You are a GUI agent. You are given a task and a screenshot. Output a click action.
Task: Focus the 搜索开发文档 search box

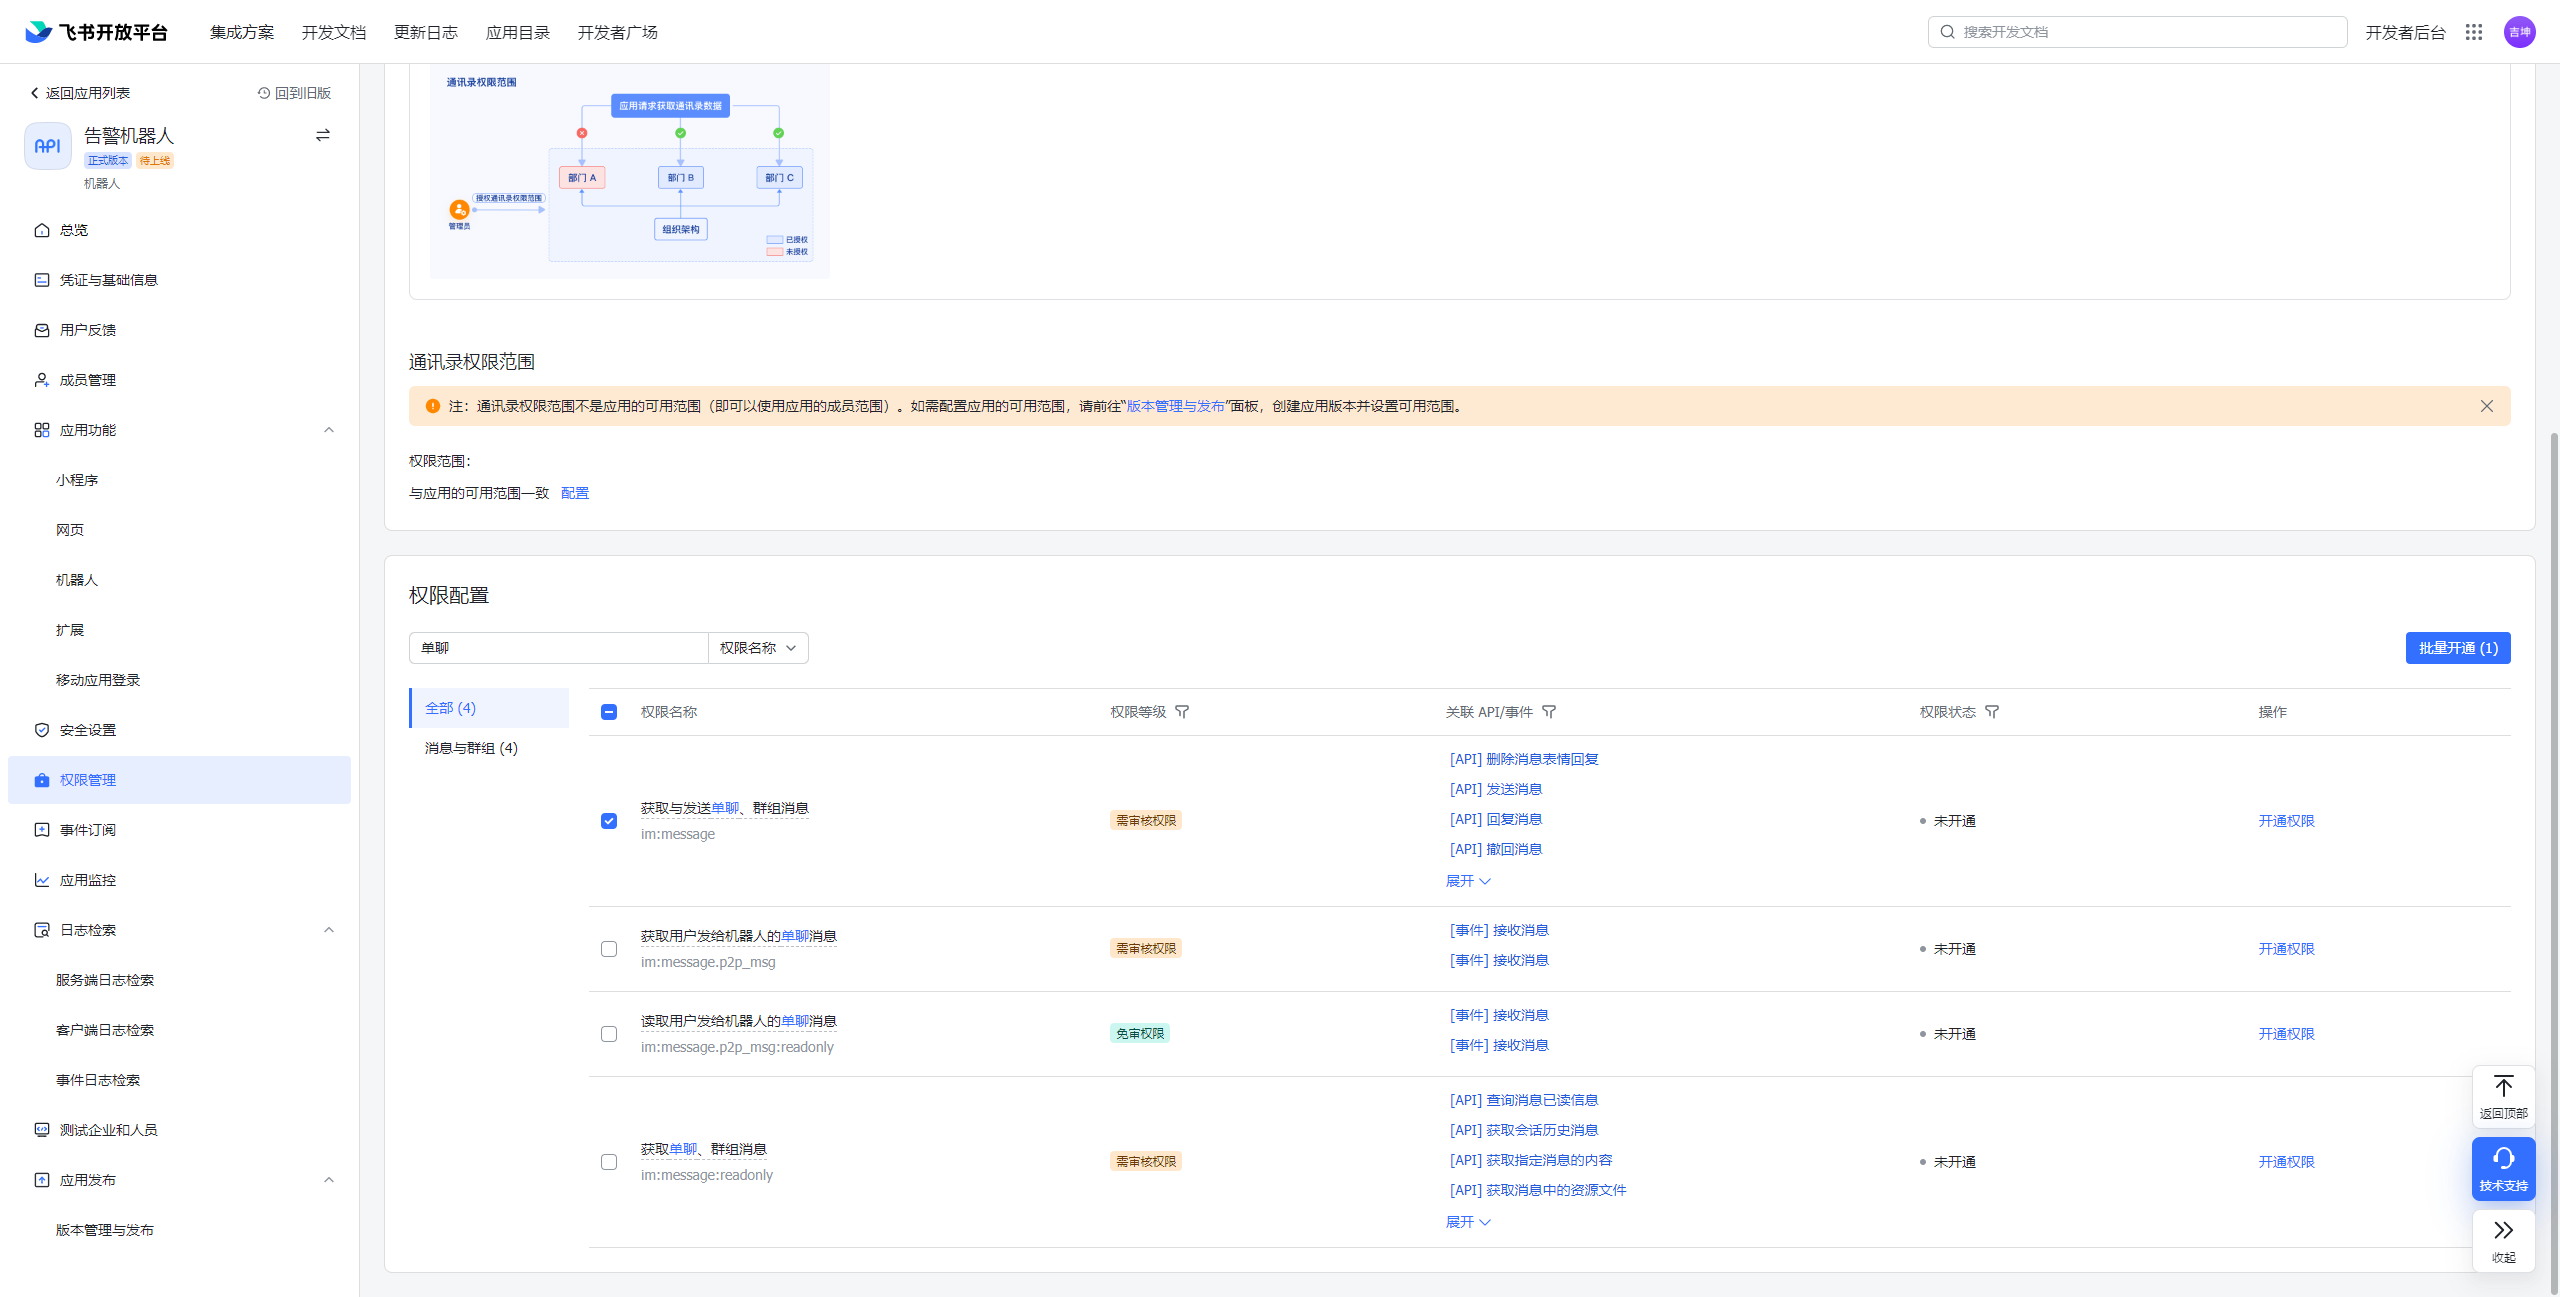coord(2137,32)
